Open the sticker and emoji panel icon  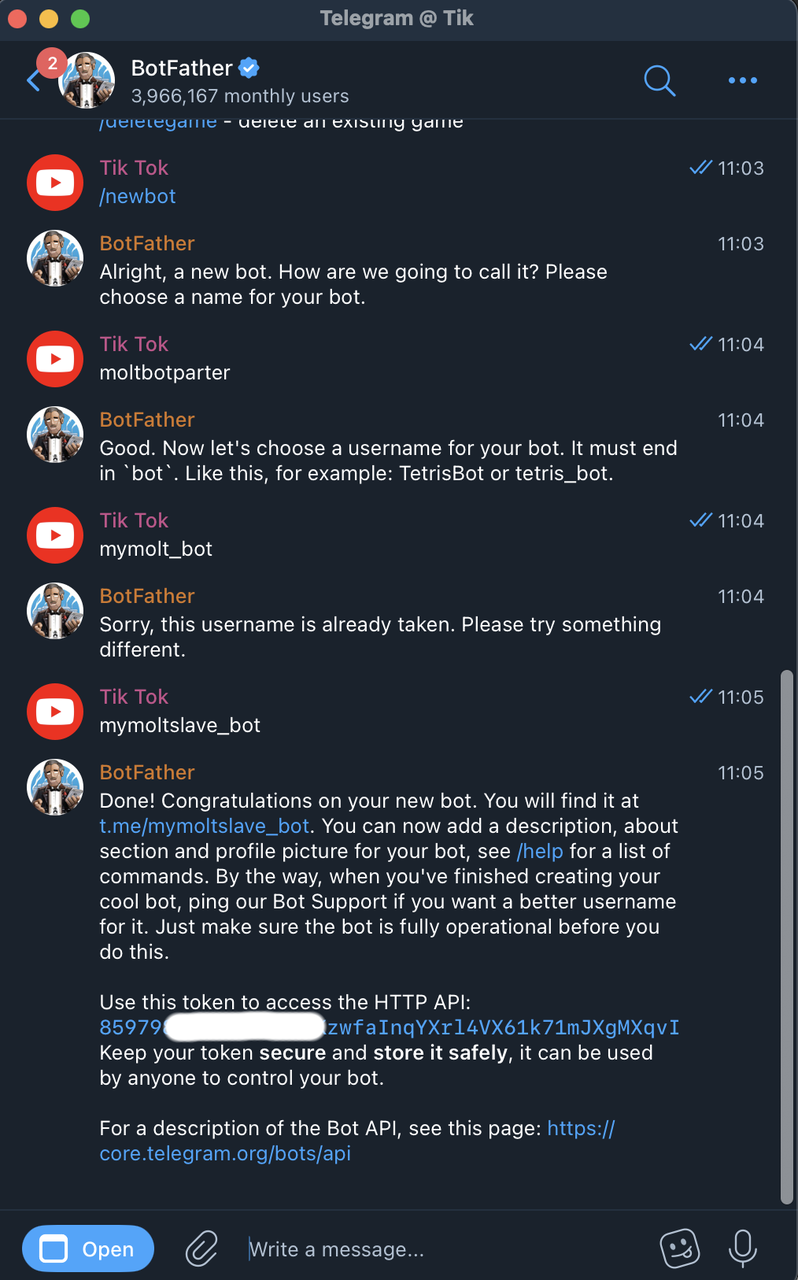pos(680,1248)
